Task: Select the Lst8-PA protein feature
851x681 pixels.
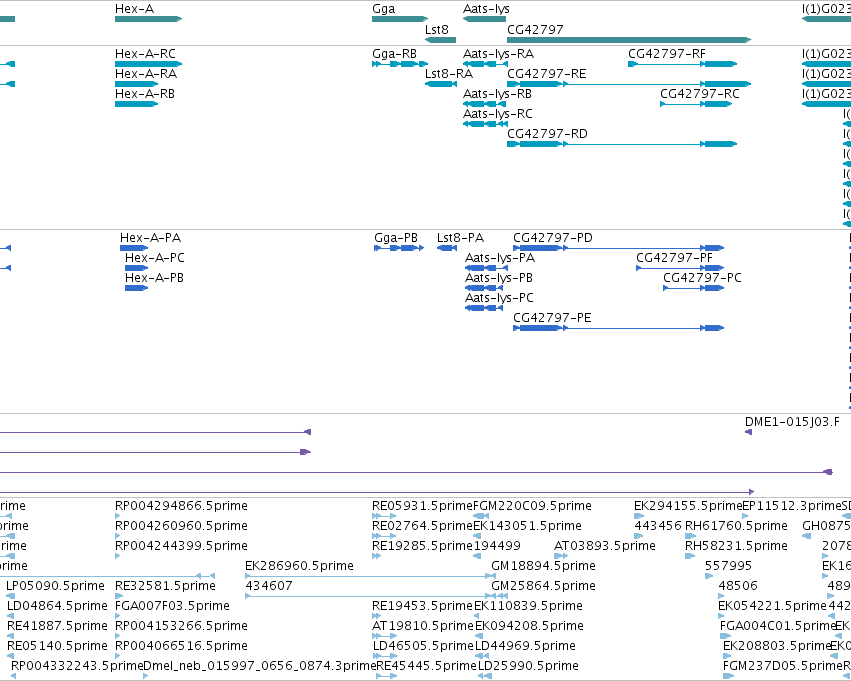Action: pos(447,248)
